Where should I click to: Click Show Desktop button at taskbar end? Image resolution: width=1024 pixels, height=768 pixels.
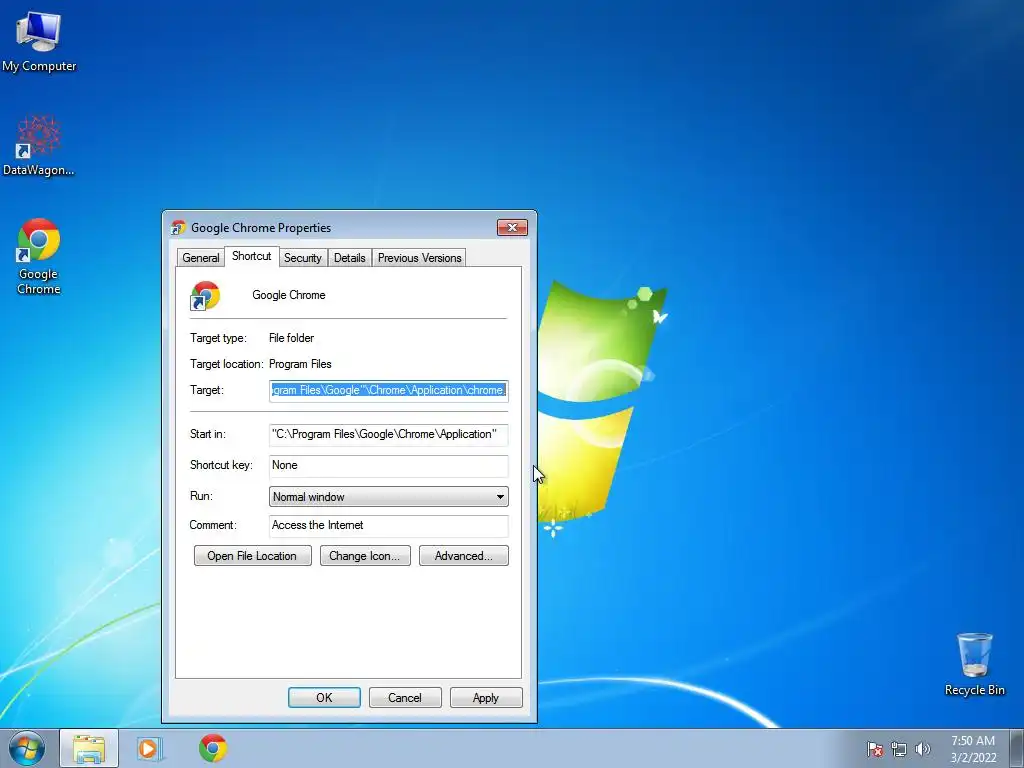(x=1017, y=748)
